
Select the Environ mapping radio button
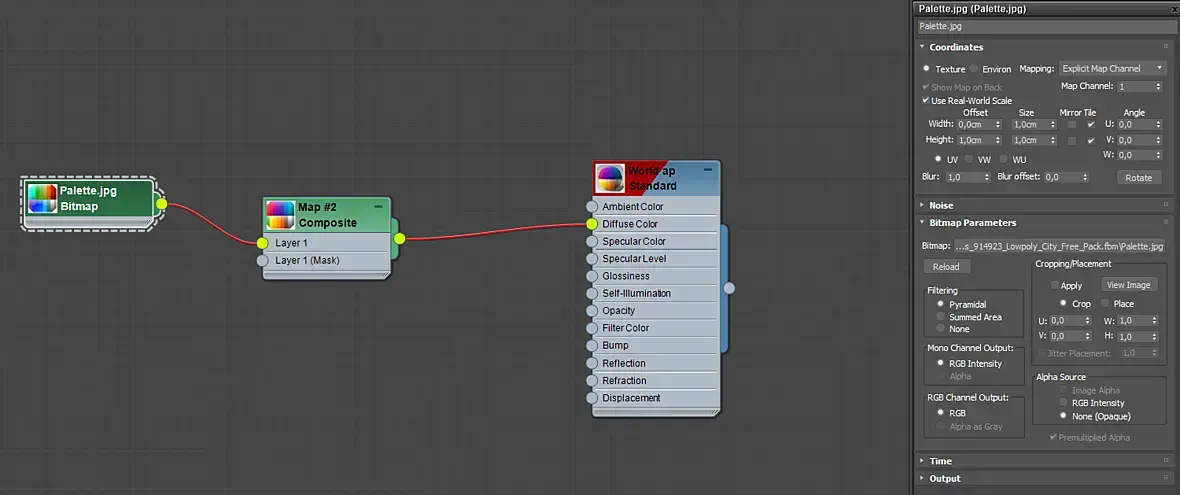pyautogui.click(x=974, y=68)
